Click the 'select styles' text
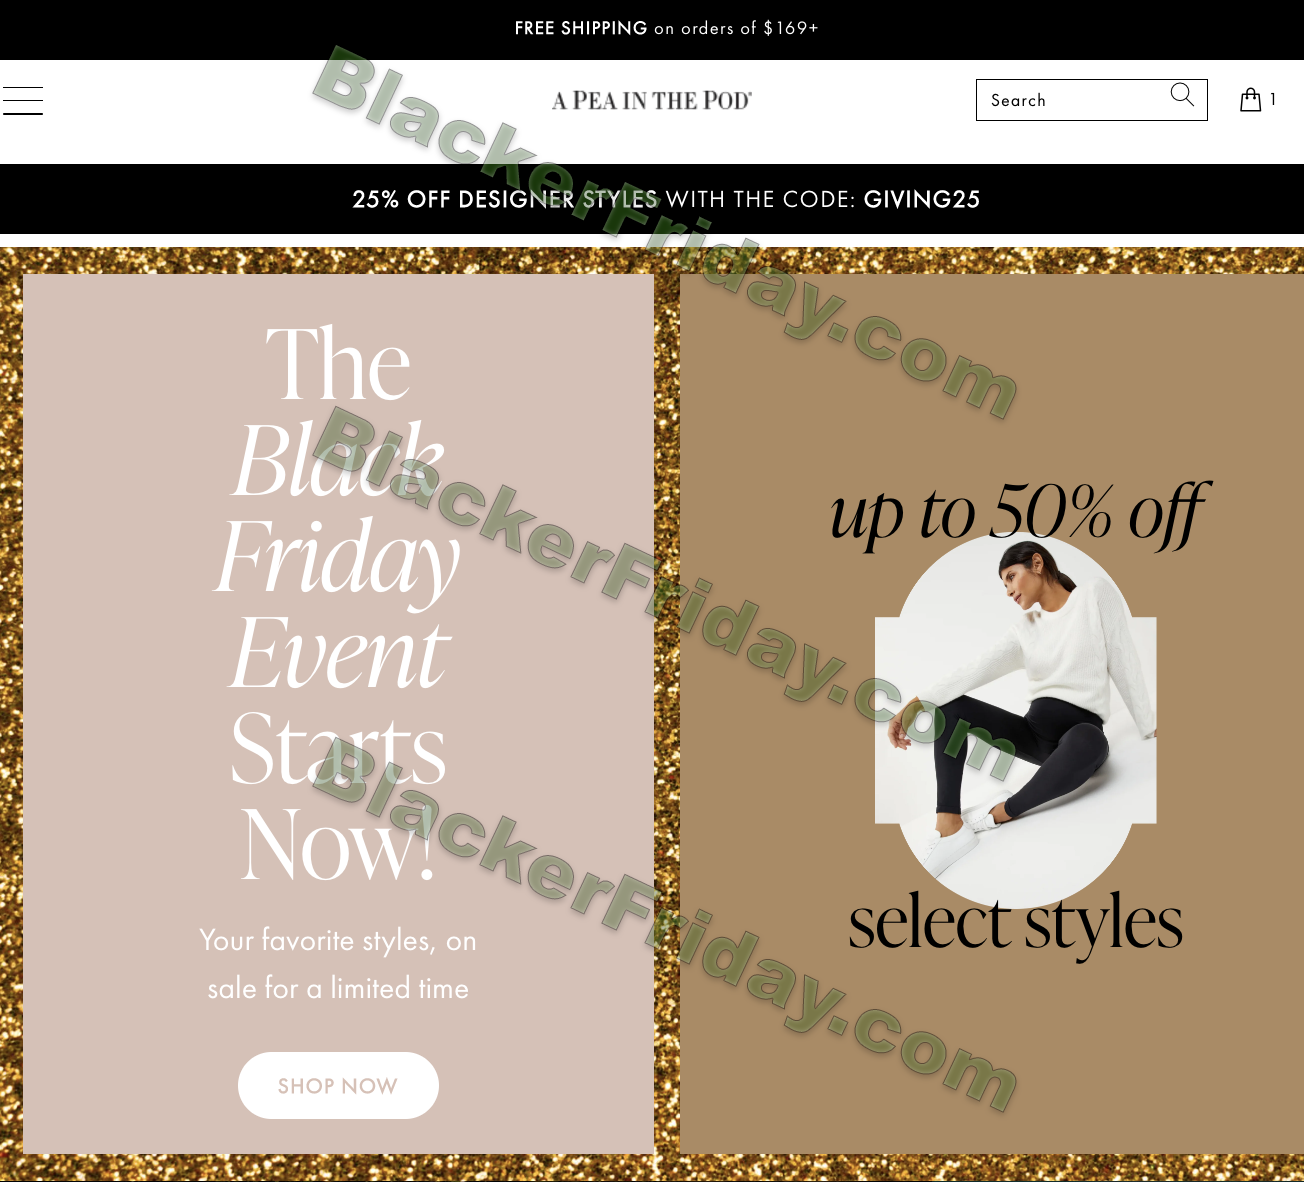 click(1016, 922)
